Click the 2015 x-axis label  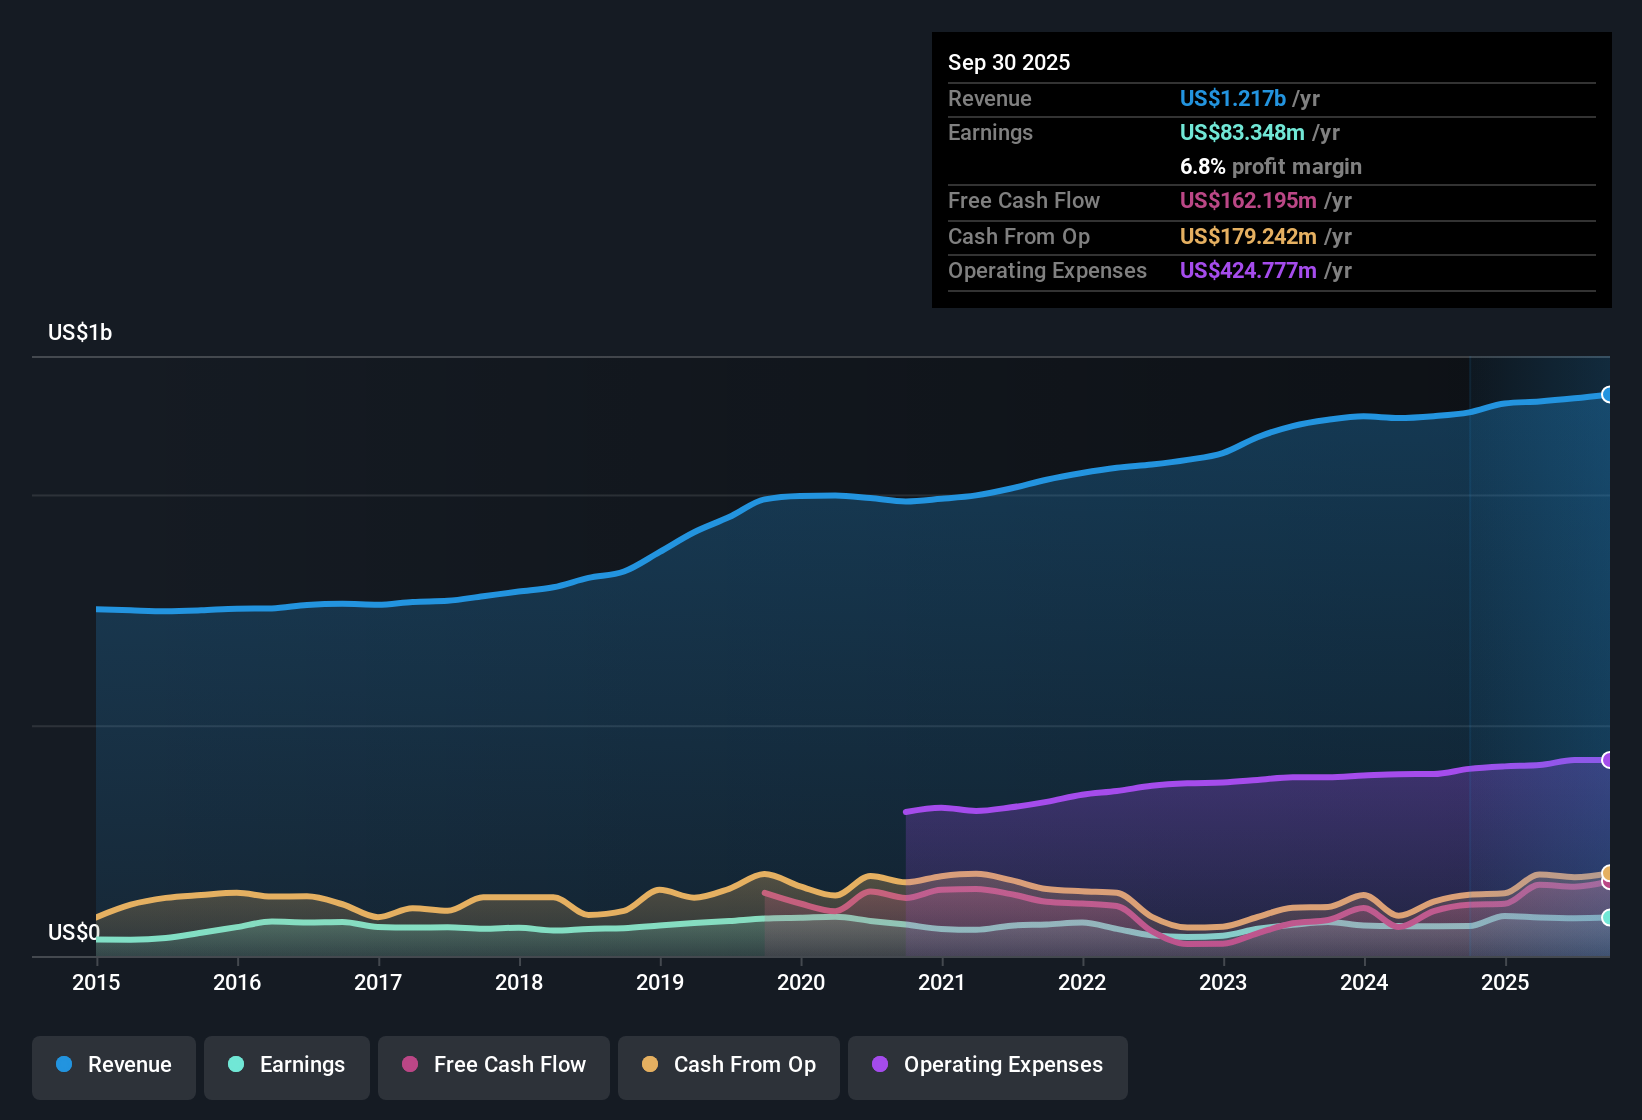coord(96,983)
